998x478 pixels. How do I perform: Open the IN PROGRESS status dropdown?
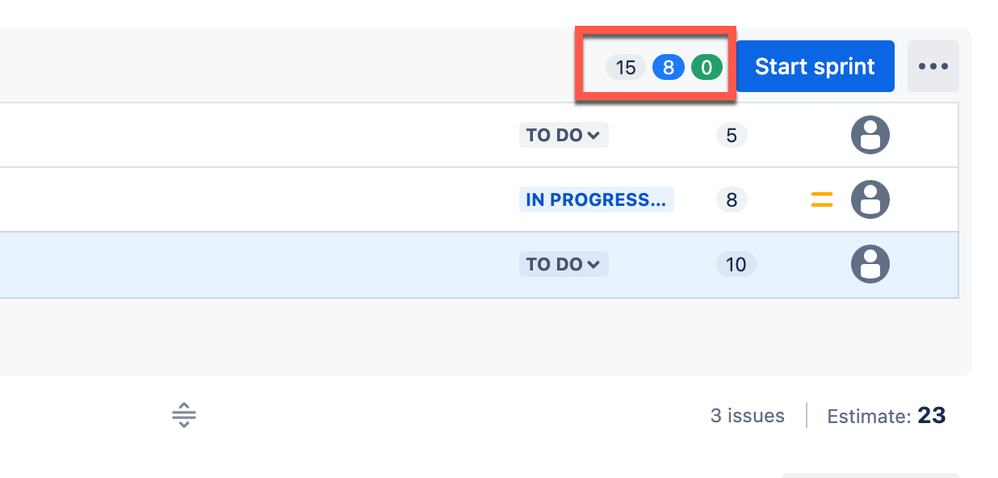point(596,200)
